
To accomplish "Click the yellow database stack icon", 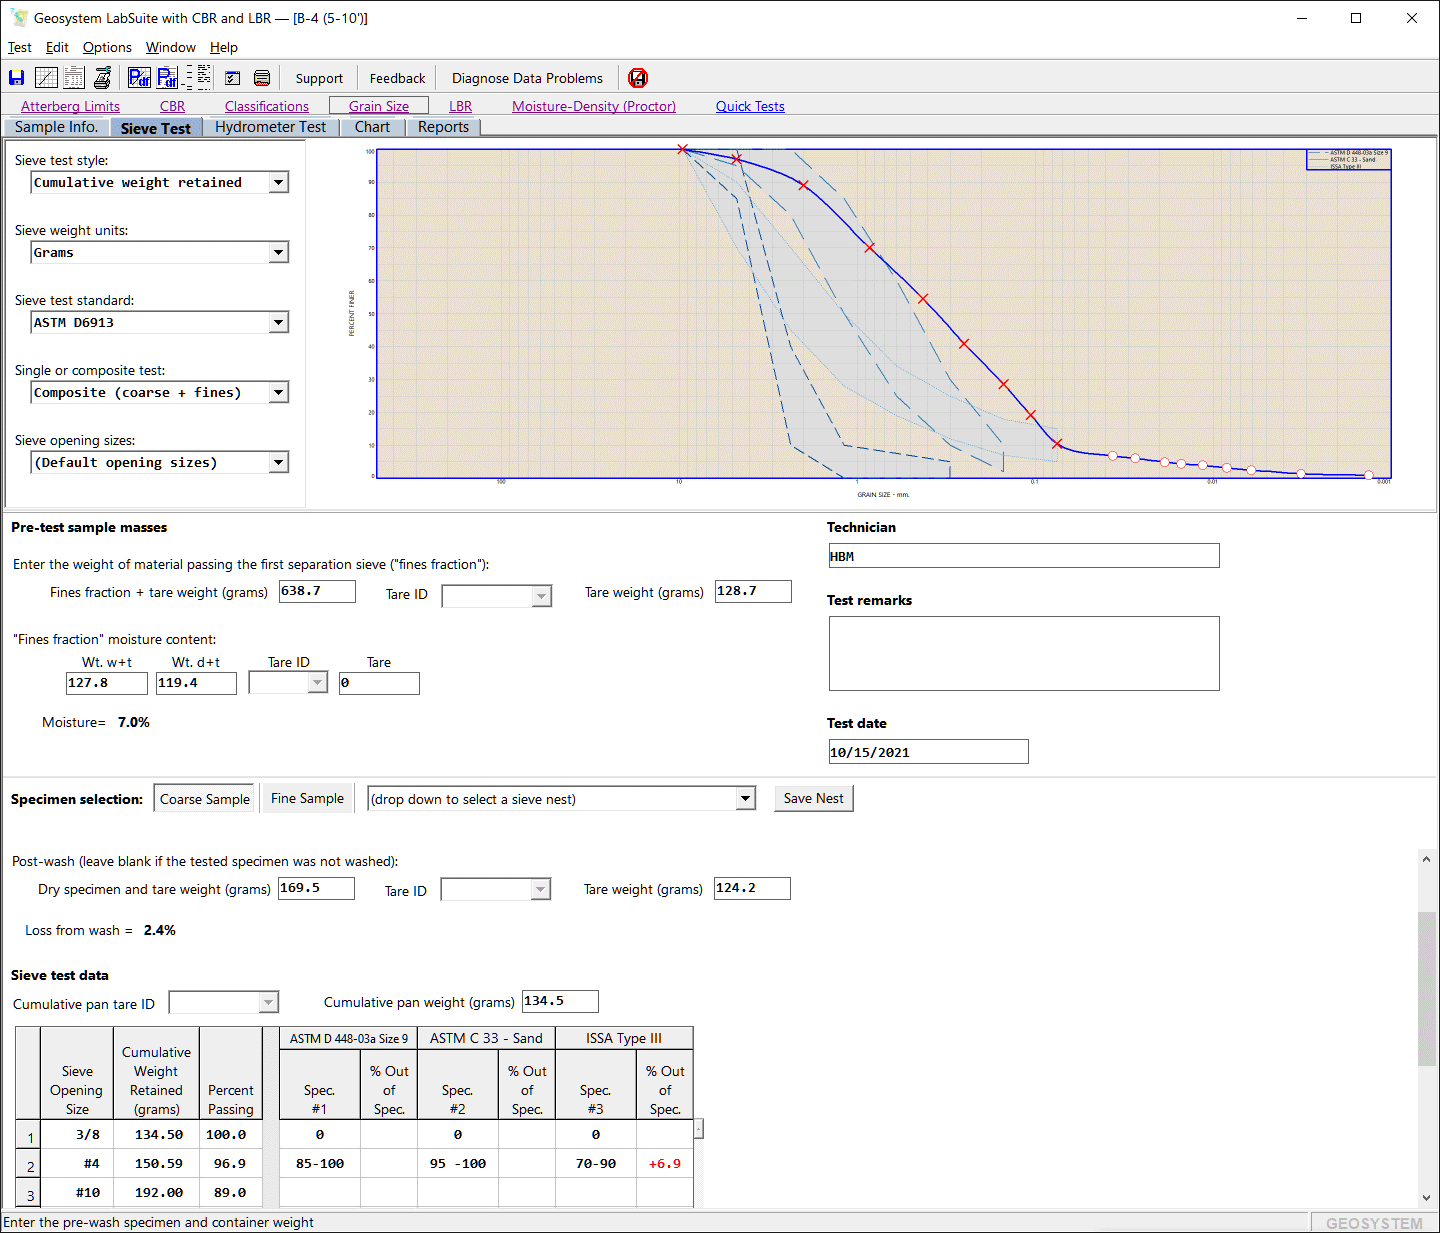I will (262, 78).
